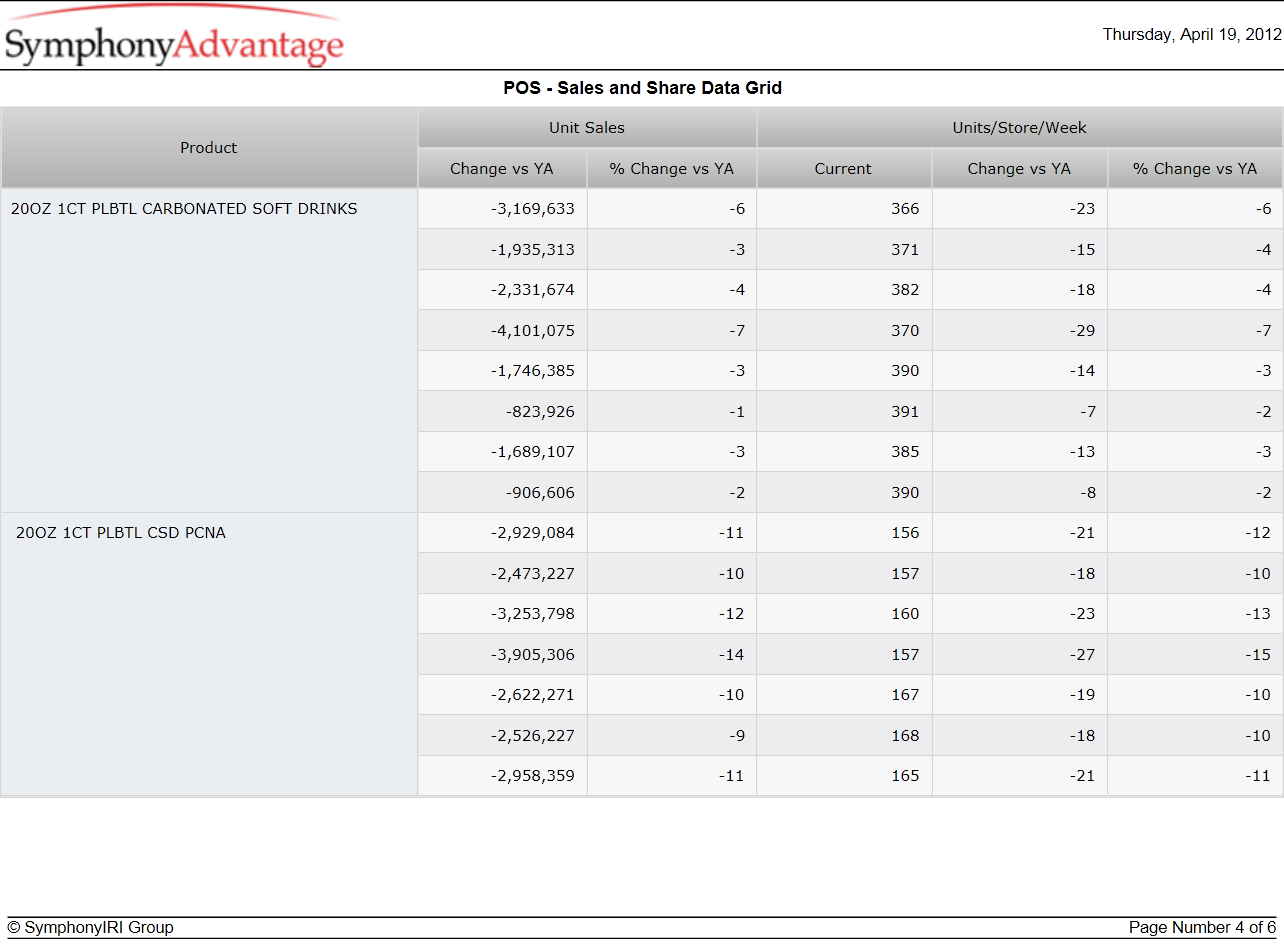
Task: Click the -823,926 unit sales cell
Action: (x=502, y=412)
